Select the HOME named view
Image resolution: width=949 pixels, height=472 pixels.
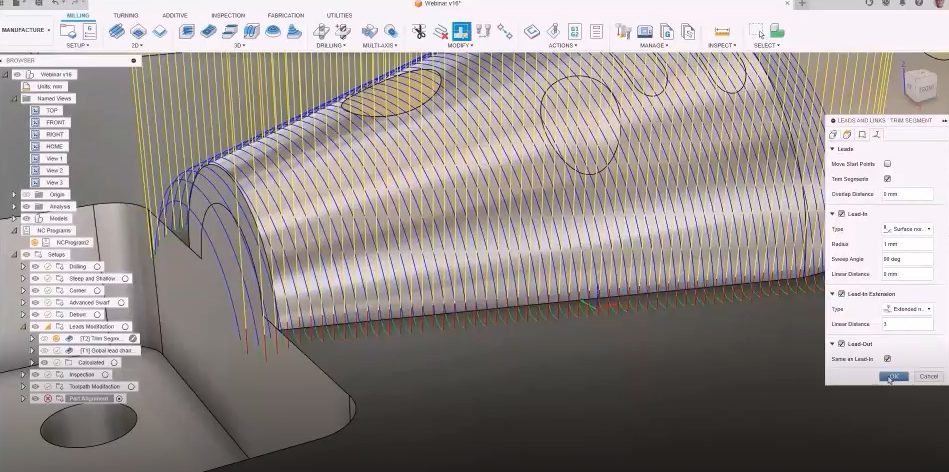click(54, 146)
